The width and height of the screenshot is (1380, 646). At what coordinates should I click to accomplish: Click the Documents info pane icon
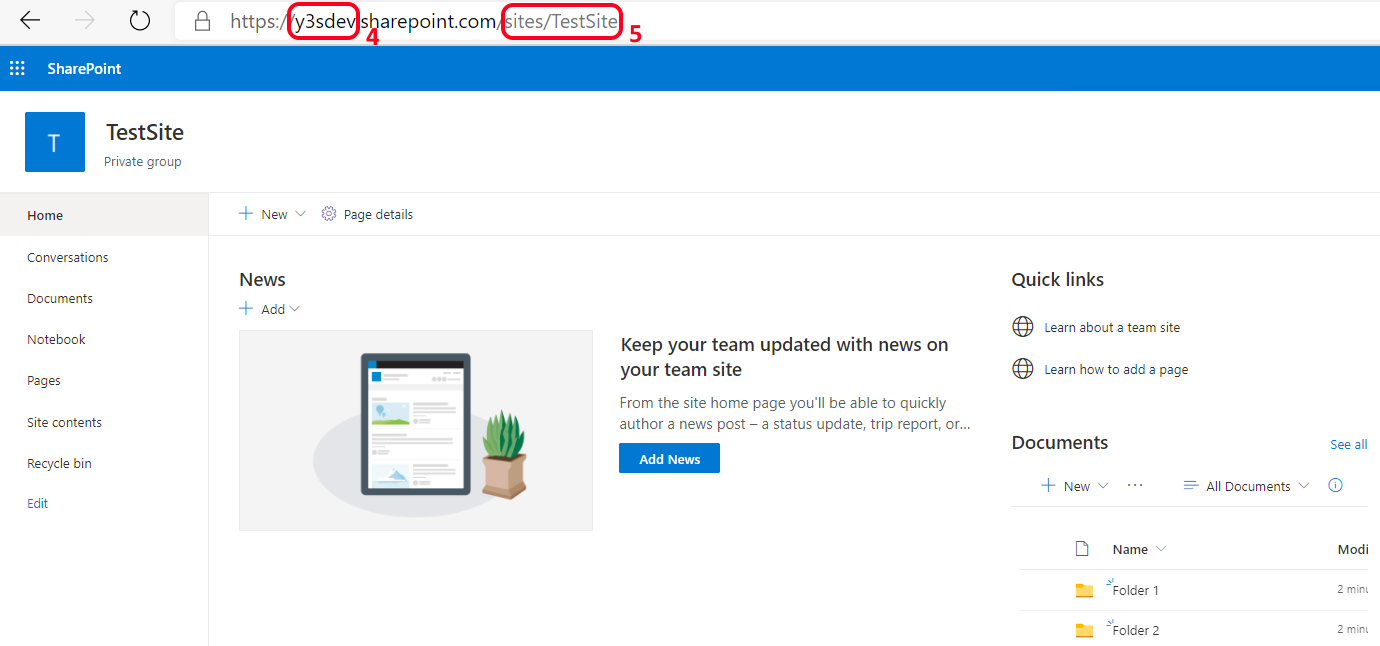pos(1335,485)
